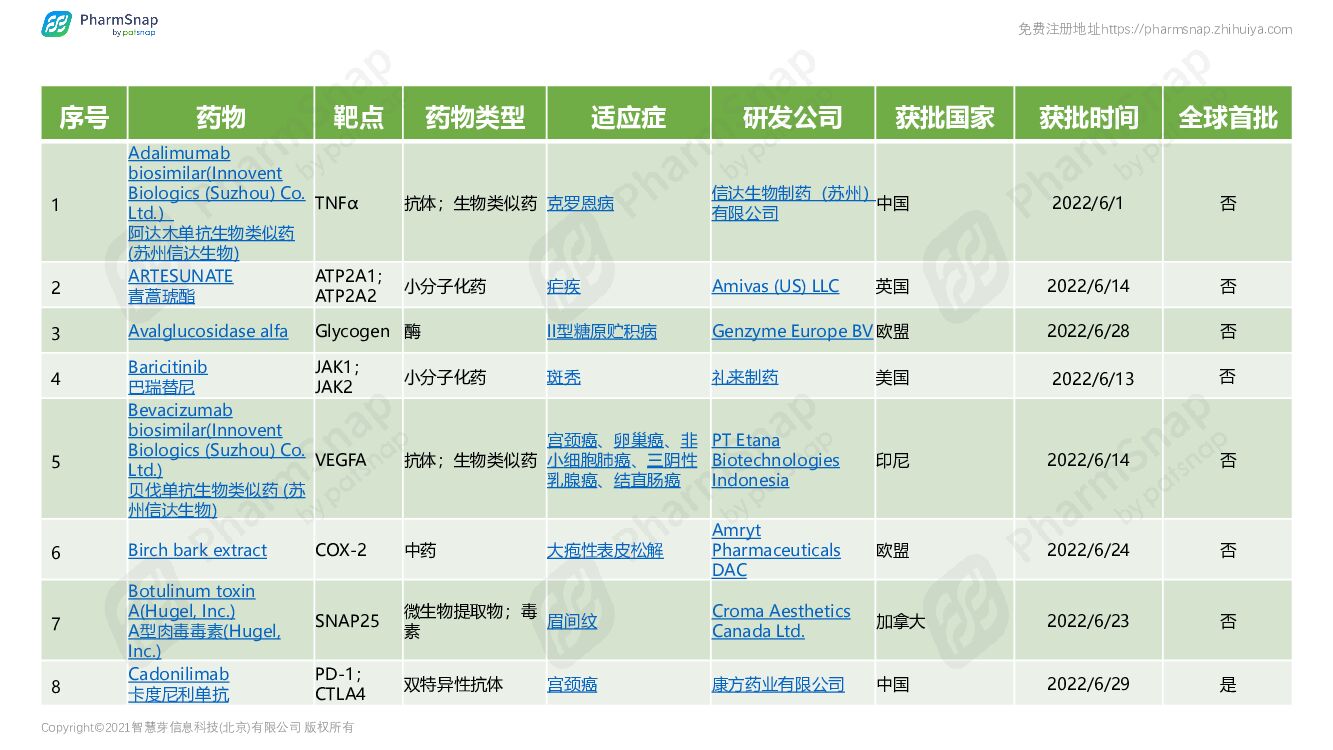Open the 疟疾 indication link

[x=564, y=286]
